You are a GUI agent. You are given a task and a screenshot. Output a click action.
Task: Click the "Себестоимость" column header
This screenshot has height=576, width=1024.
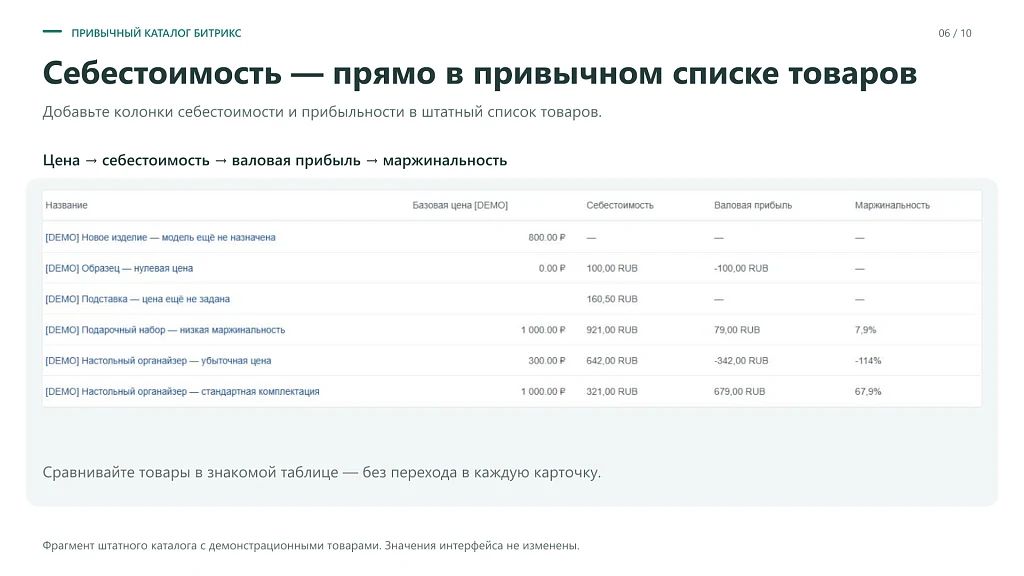coord(620,205)
